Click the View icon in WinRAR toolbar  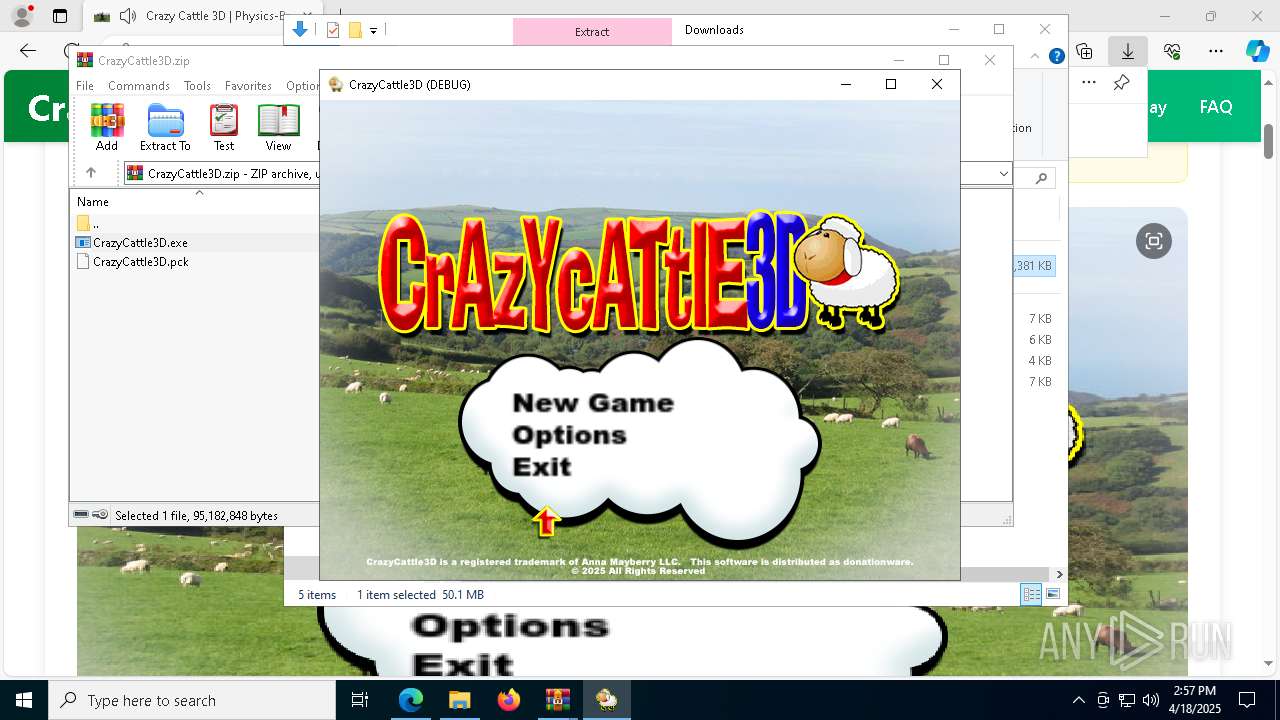click(278, 127)
